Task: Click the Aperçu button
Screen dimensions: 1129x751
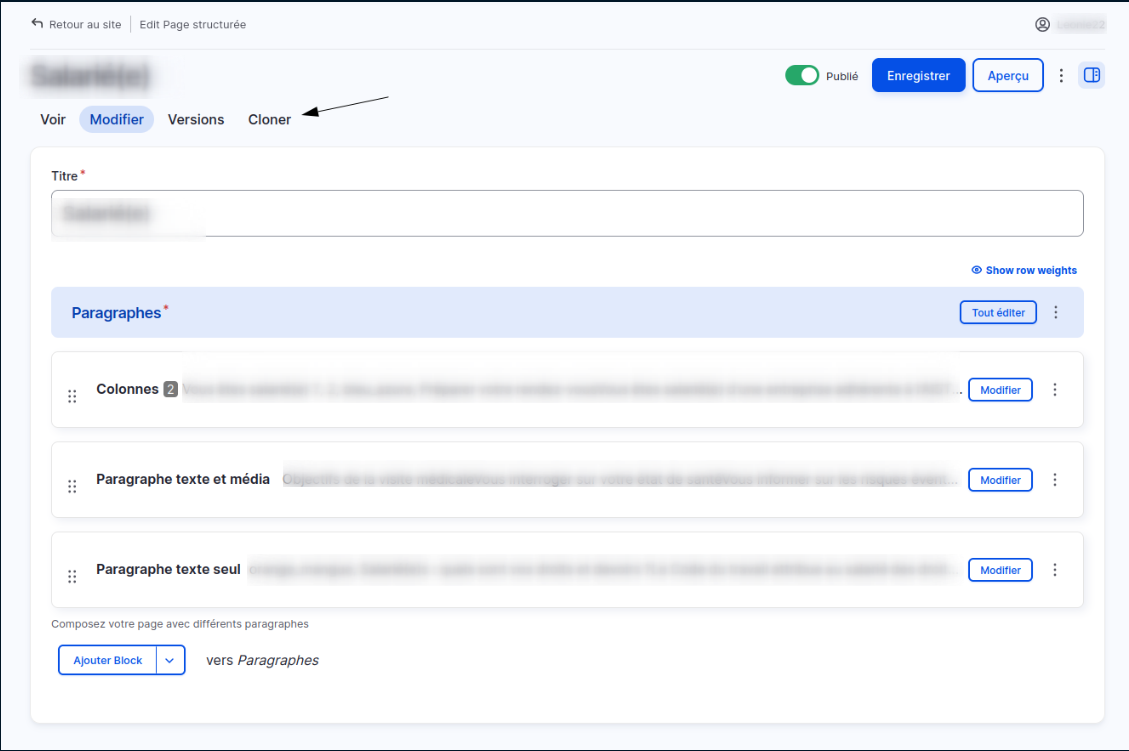Action: tap(1007, 75)
